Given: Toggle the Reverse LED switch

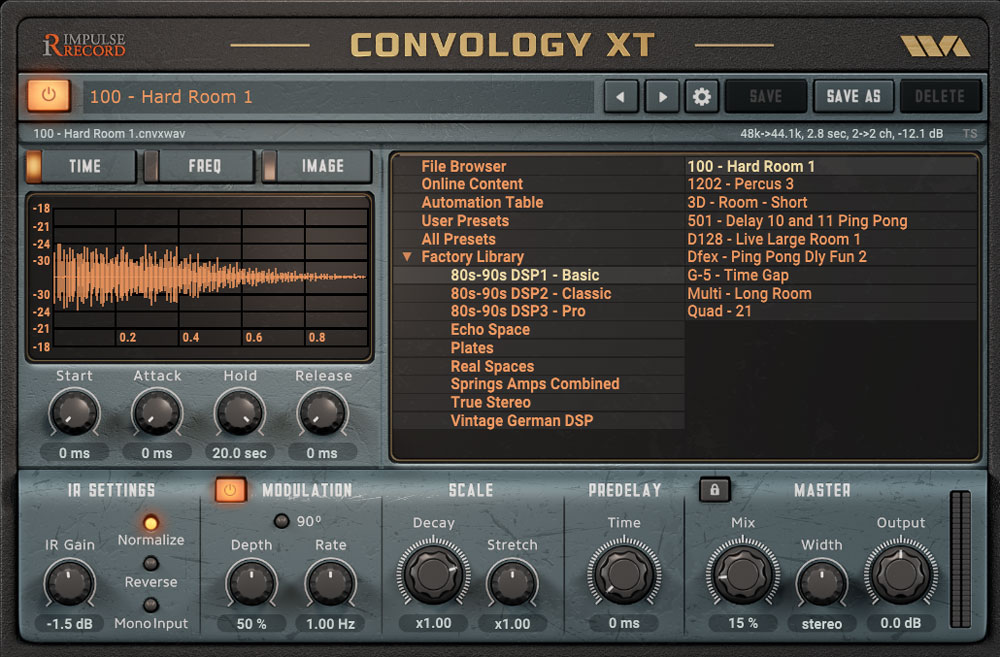Looking at the screenshot, I should [151, 564].
